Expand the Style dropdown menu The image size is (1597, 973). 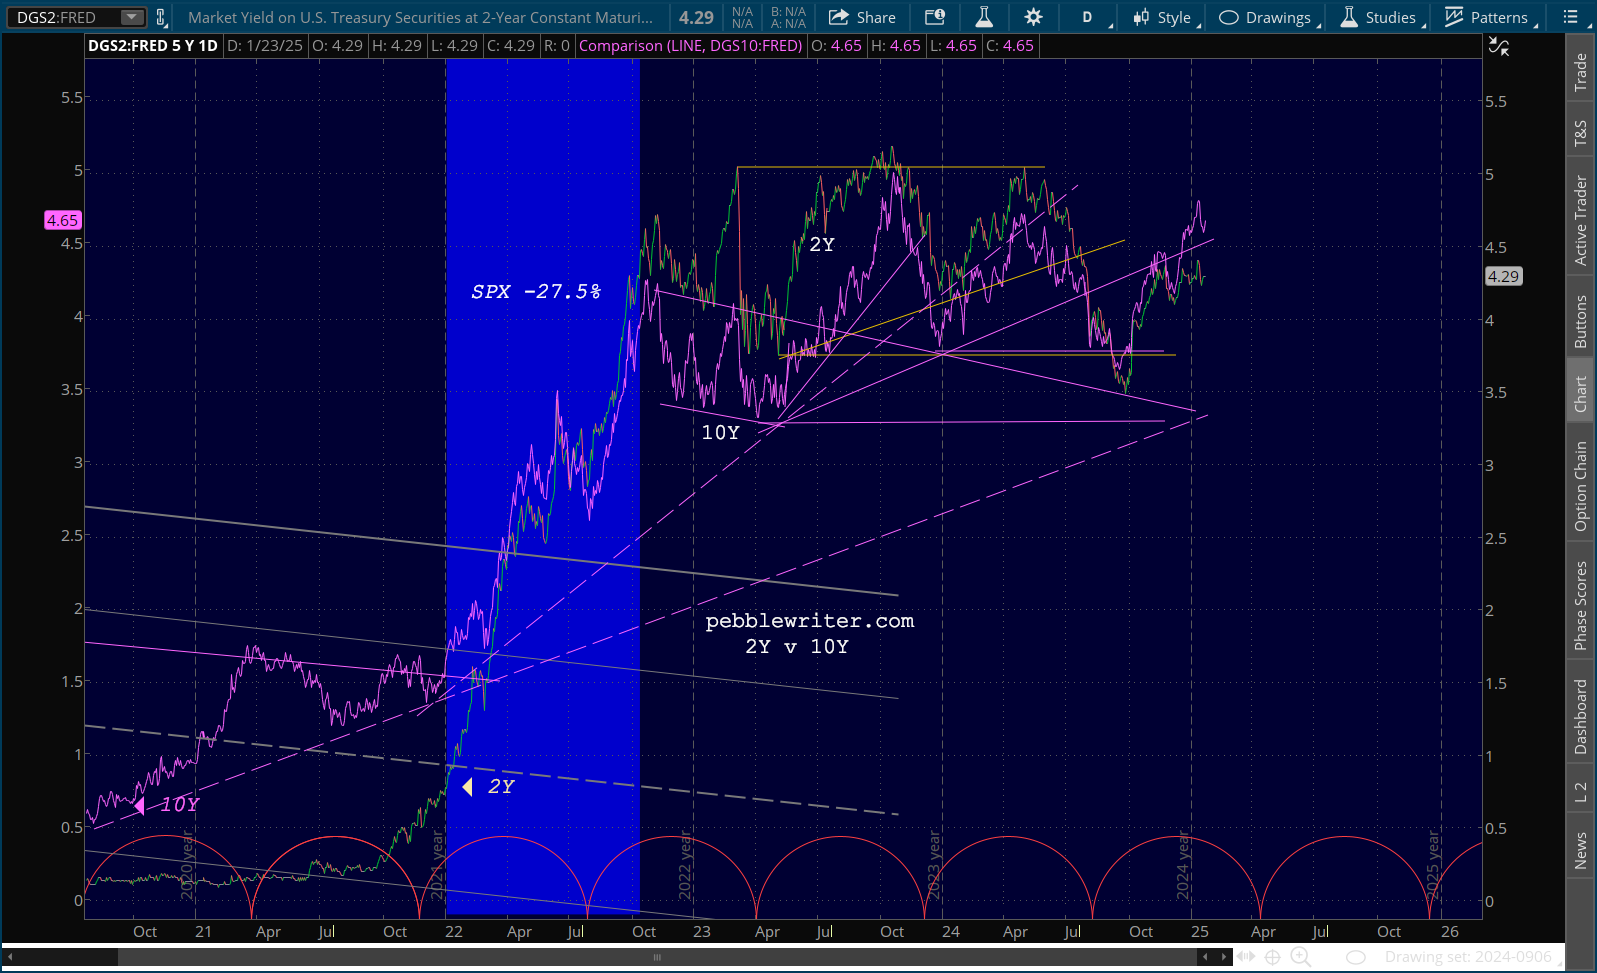1163,17
